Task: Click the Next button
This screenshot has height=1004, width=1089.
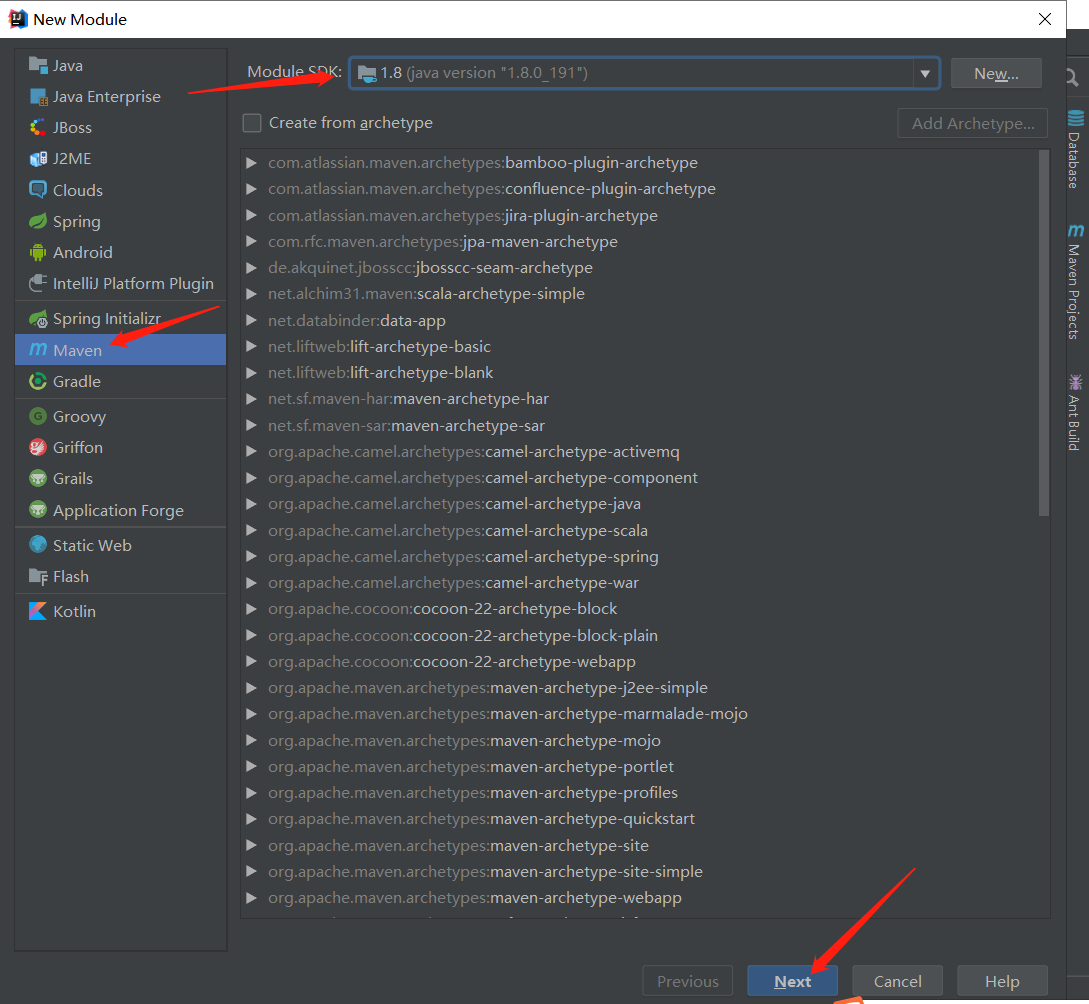Action: pyautogui.click(x=792, y=981)
